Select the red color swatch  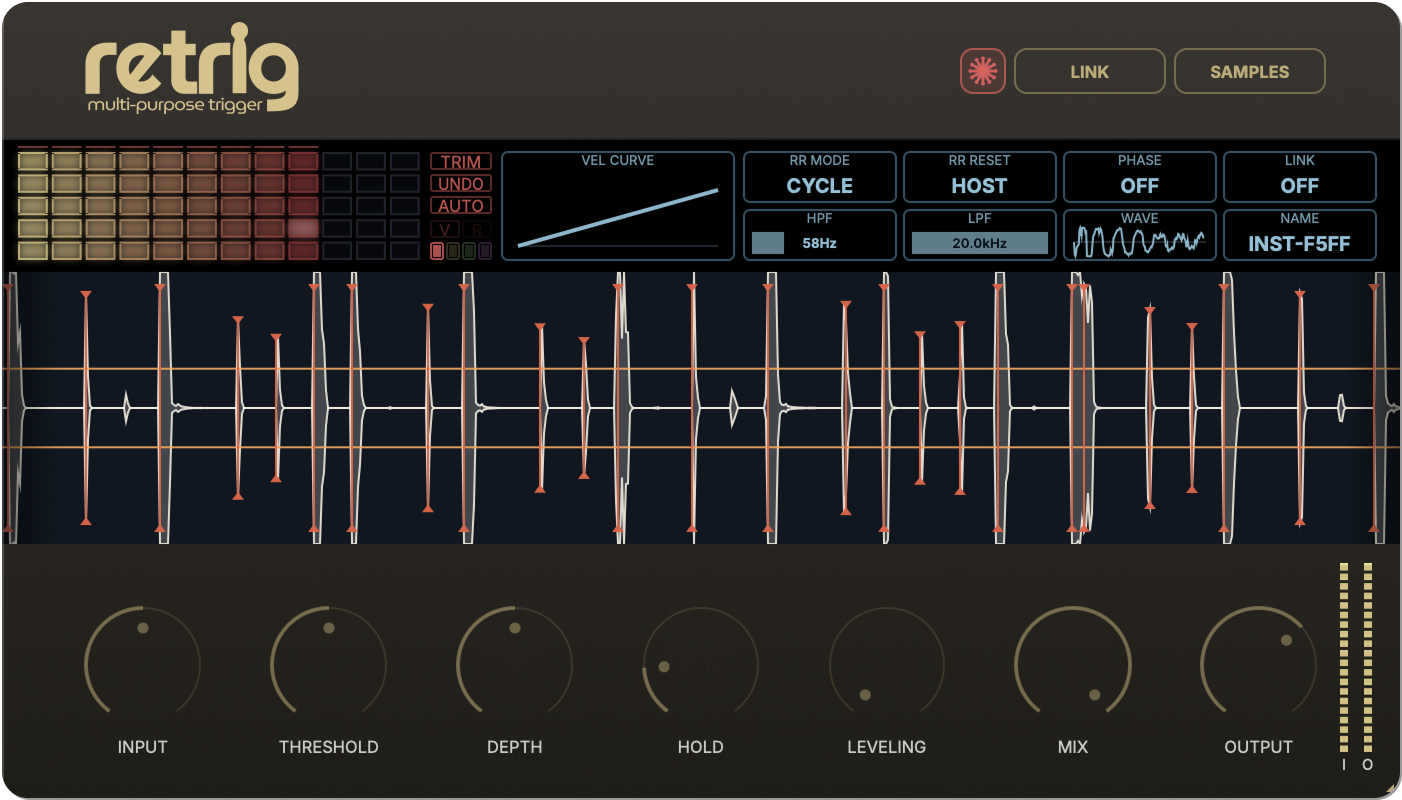click(437, 251)
